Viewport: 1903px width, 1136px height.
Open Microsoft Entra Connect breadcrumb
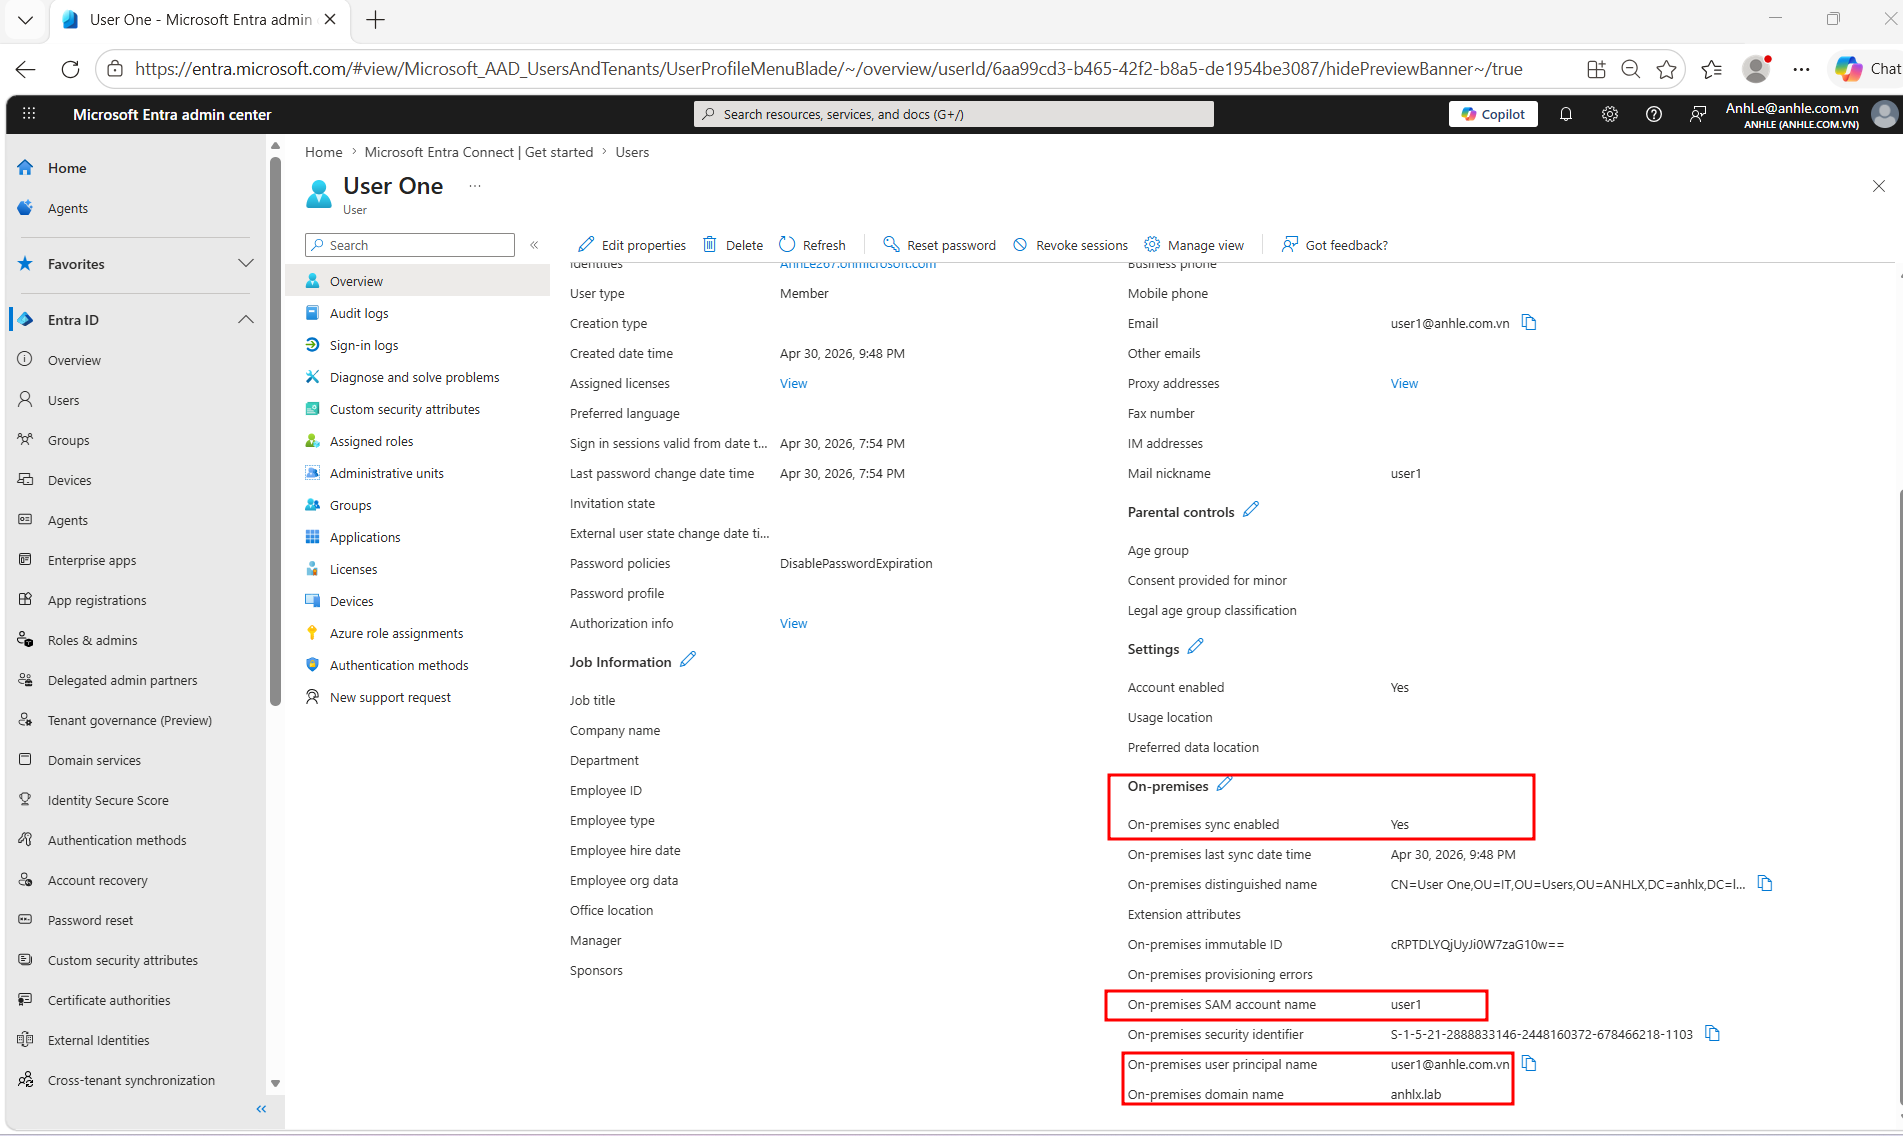point(479,152)
